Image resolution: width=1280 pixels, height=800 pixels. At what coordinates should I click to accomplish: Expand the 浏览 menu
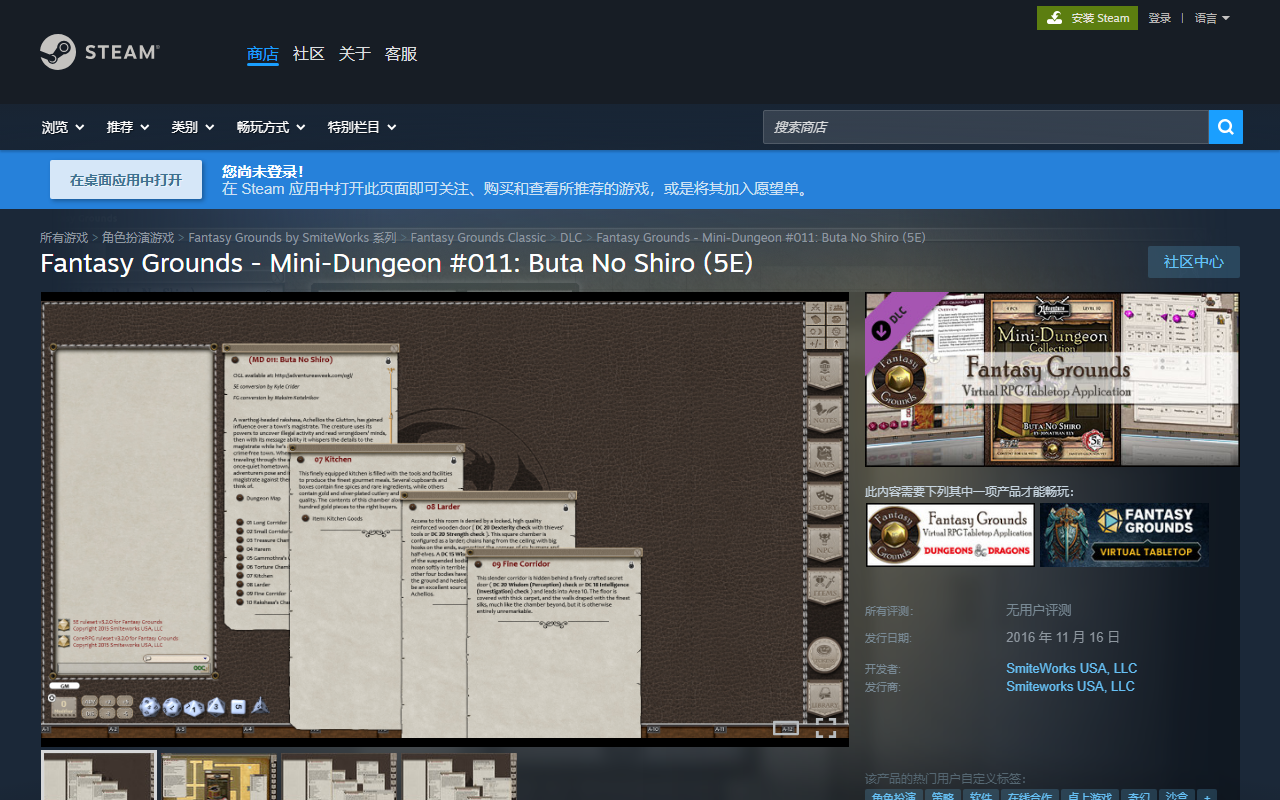tap(63, 127)
